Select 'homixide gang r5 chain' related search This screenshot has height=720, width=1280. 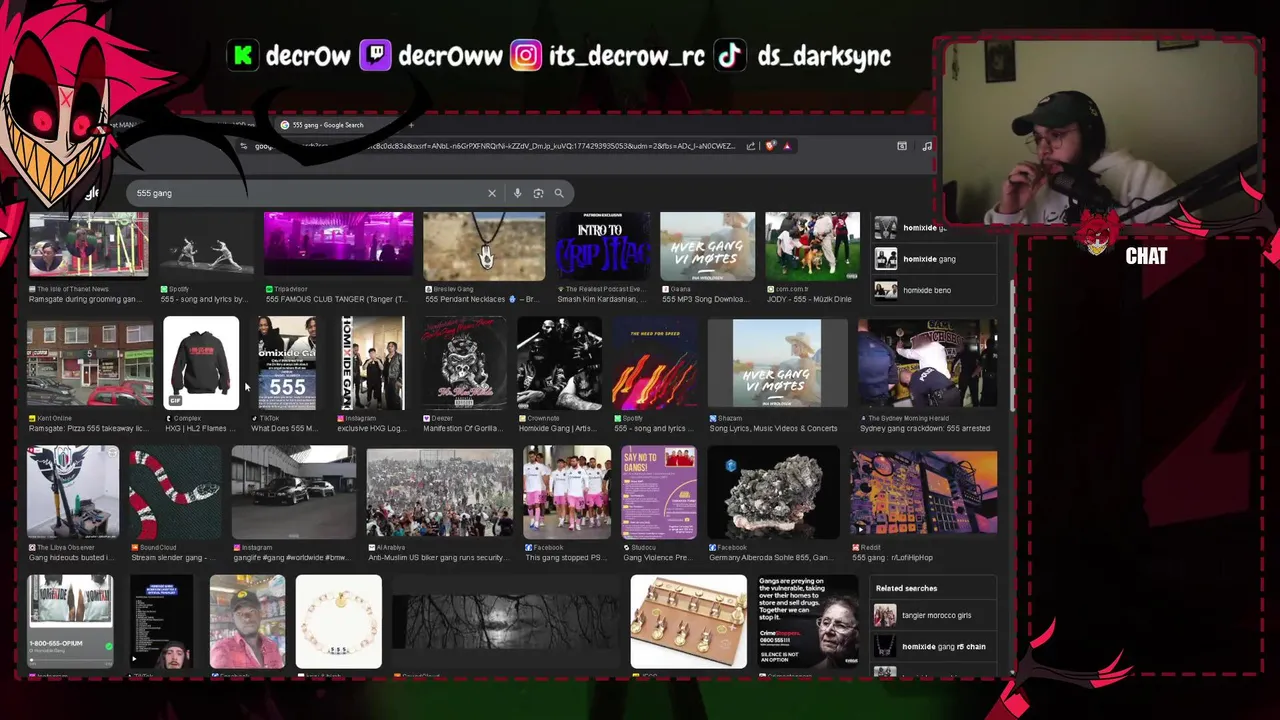click(935, 646)
